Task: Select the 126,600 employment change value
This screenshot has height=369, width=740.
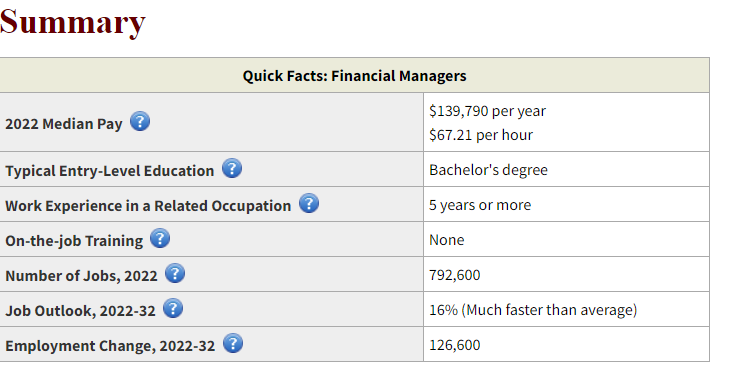Action: (454, 345)
